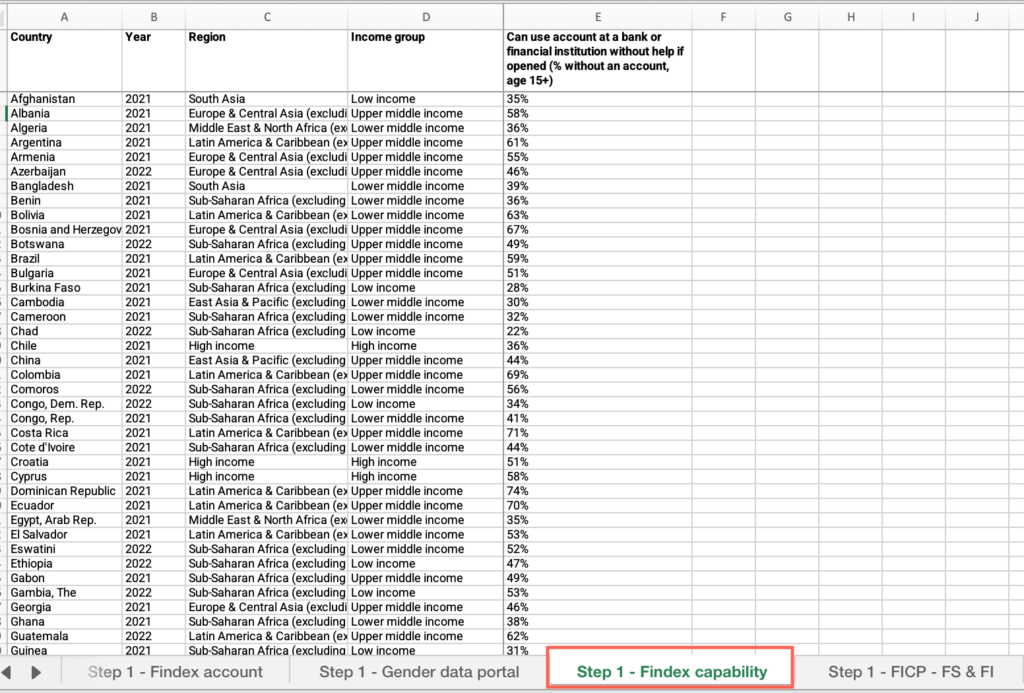1024x693 pixels.
Task: Select the "Botswana" cell
Action: (64, 244)
